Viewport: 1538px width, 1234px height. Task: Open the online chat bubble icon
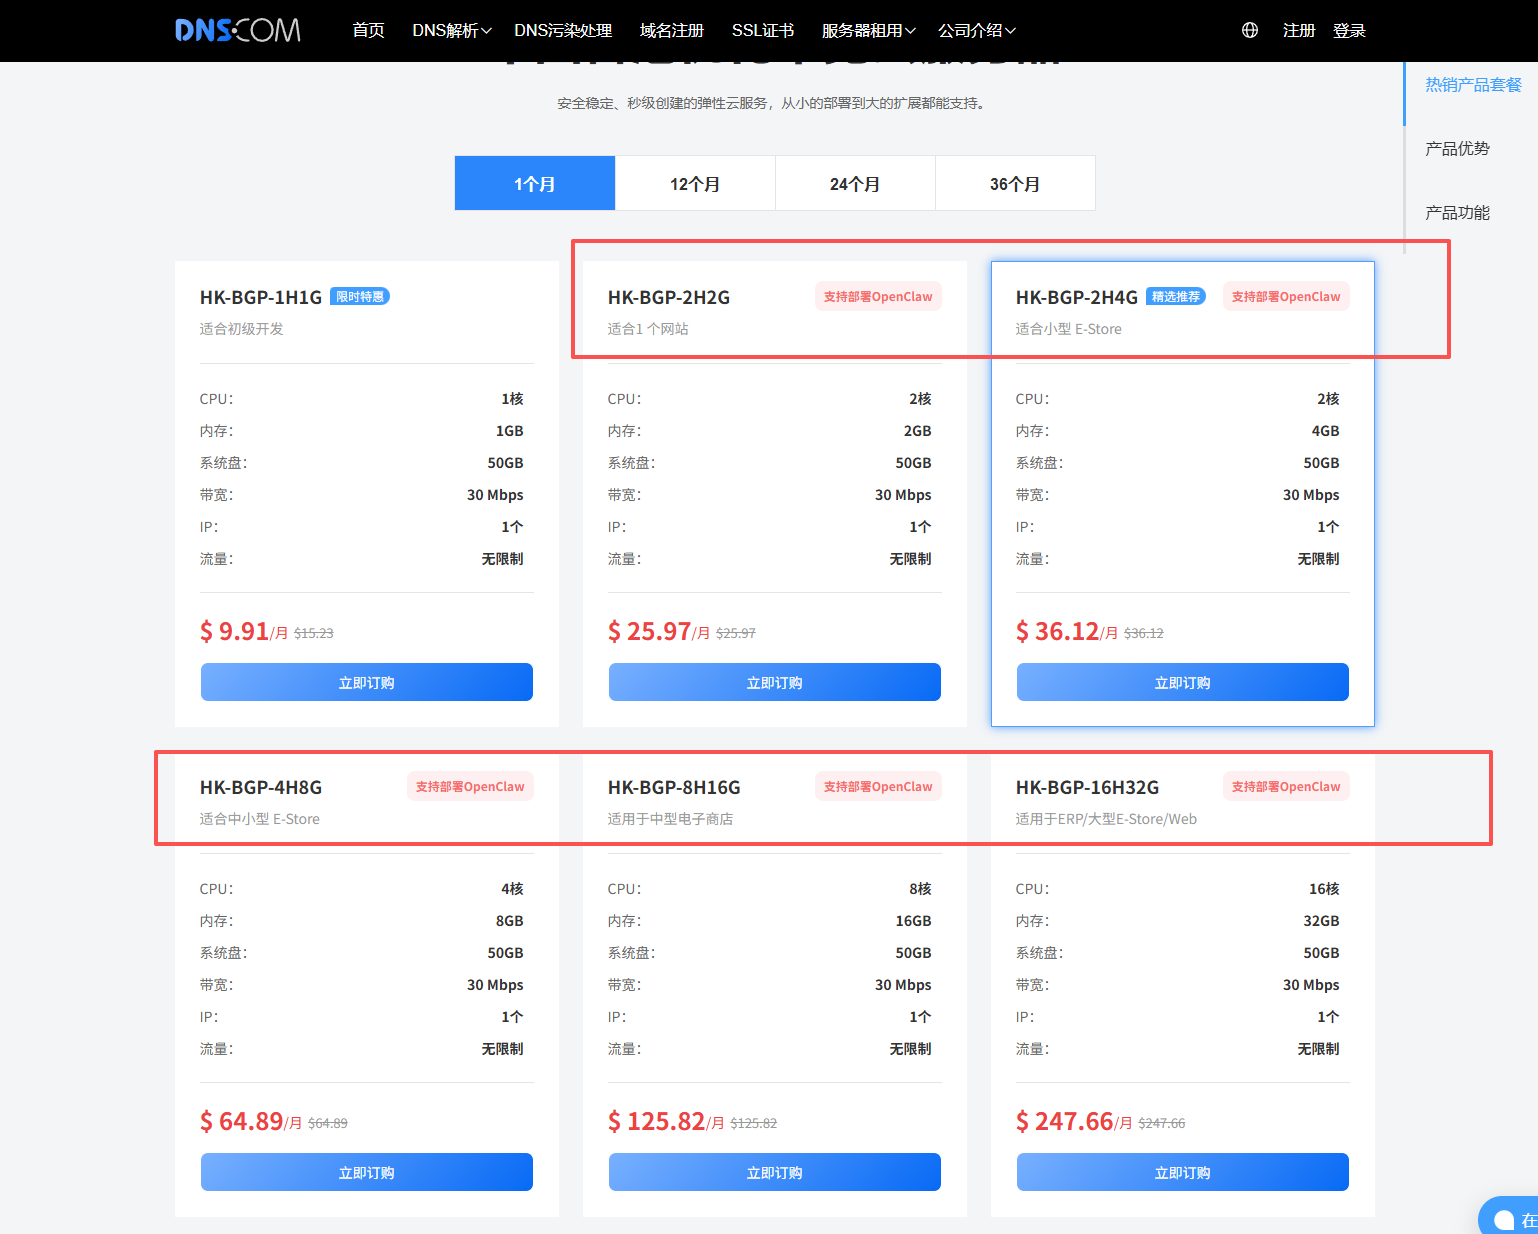point(1506,1219)
